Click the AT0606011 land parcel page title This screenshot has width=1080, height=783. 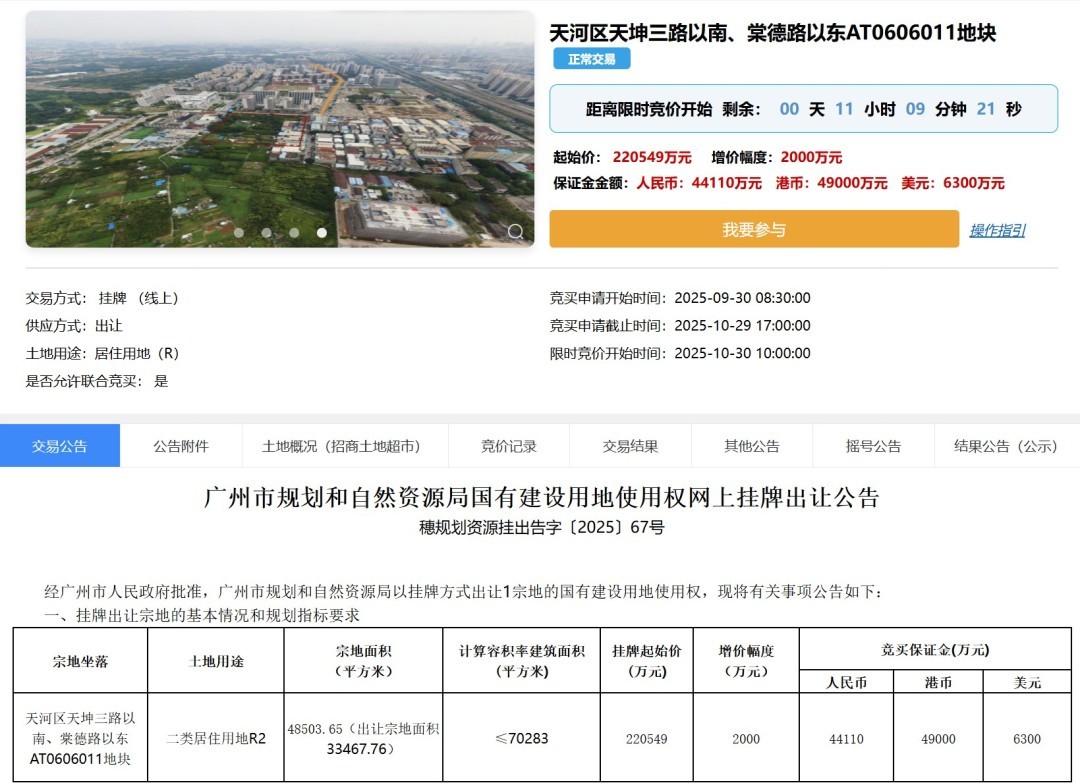coord(772,33)
